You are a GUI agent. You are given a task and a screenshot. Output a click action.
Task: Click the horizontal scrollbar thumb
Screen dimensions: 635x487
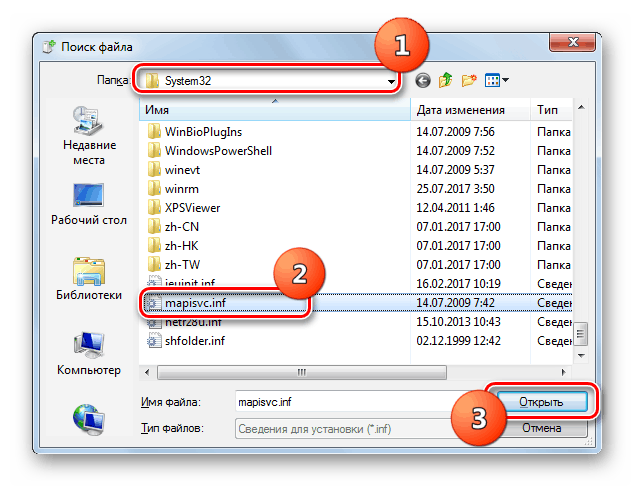302,372
